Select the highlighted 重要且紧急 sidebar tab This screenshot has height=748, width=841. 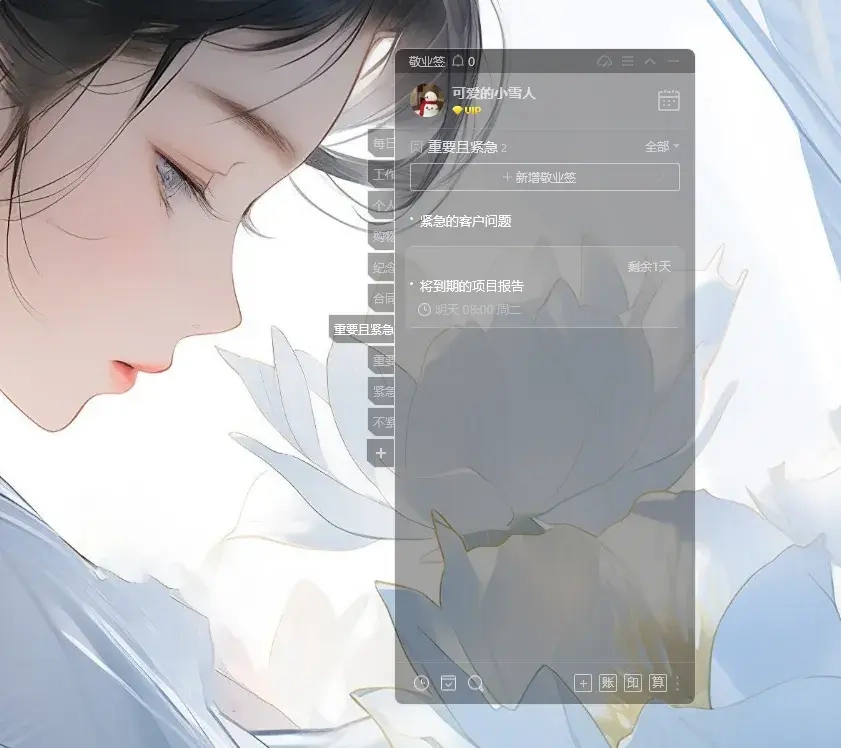point(362,329)
